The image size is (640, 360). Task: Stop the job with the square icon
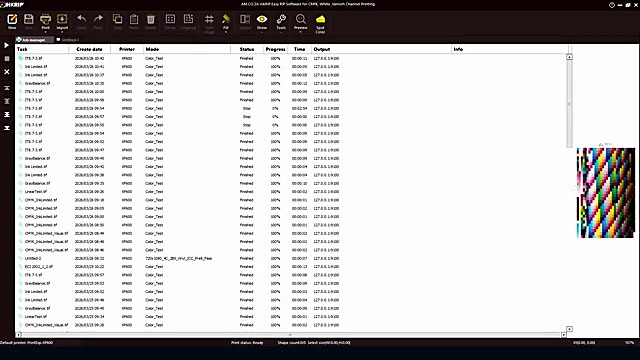pos(7,59)
